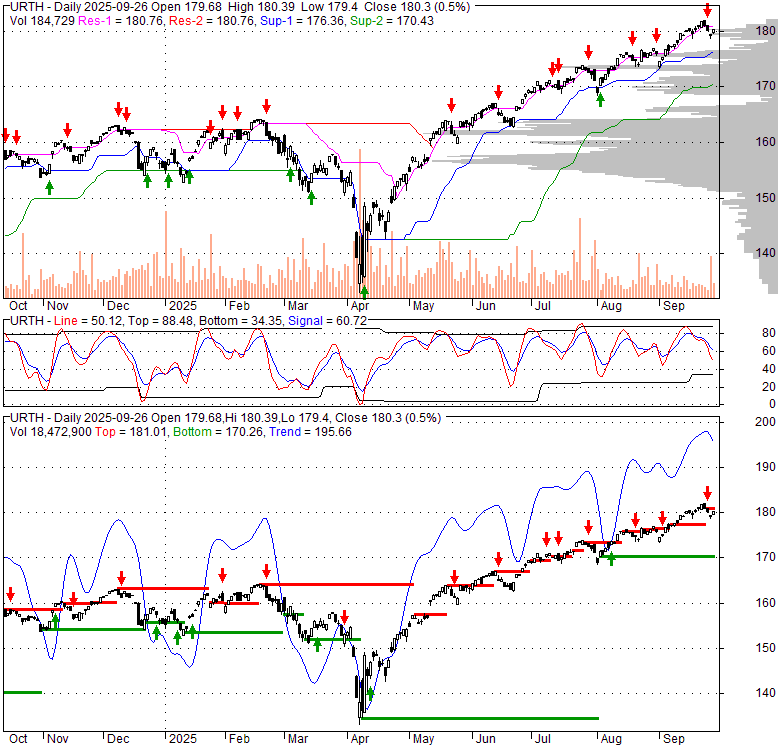Select the Sup-1 = 176.36 label
This screenshot has height=745, width=780.
(303, 21)
